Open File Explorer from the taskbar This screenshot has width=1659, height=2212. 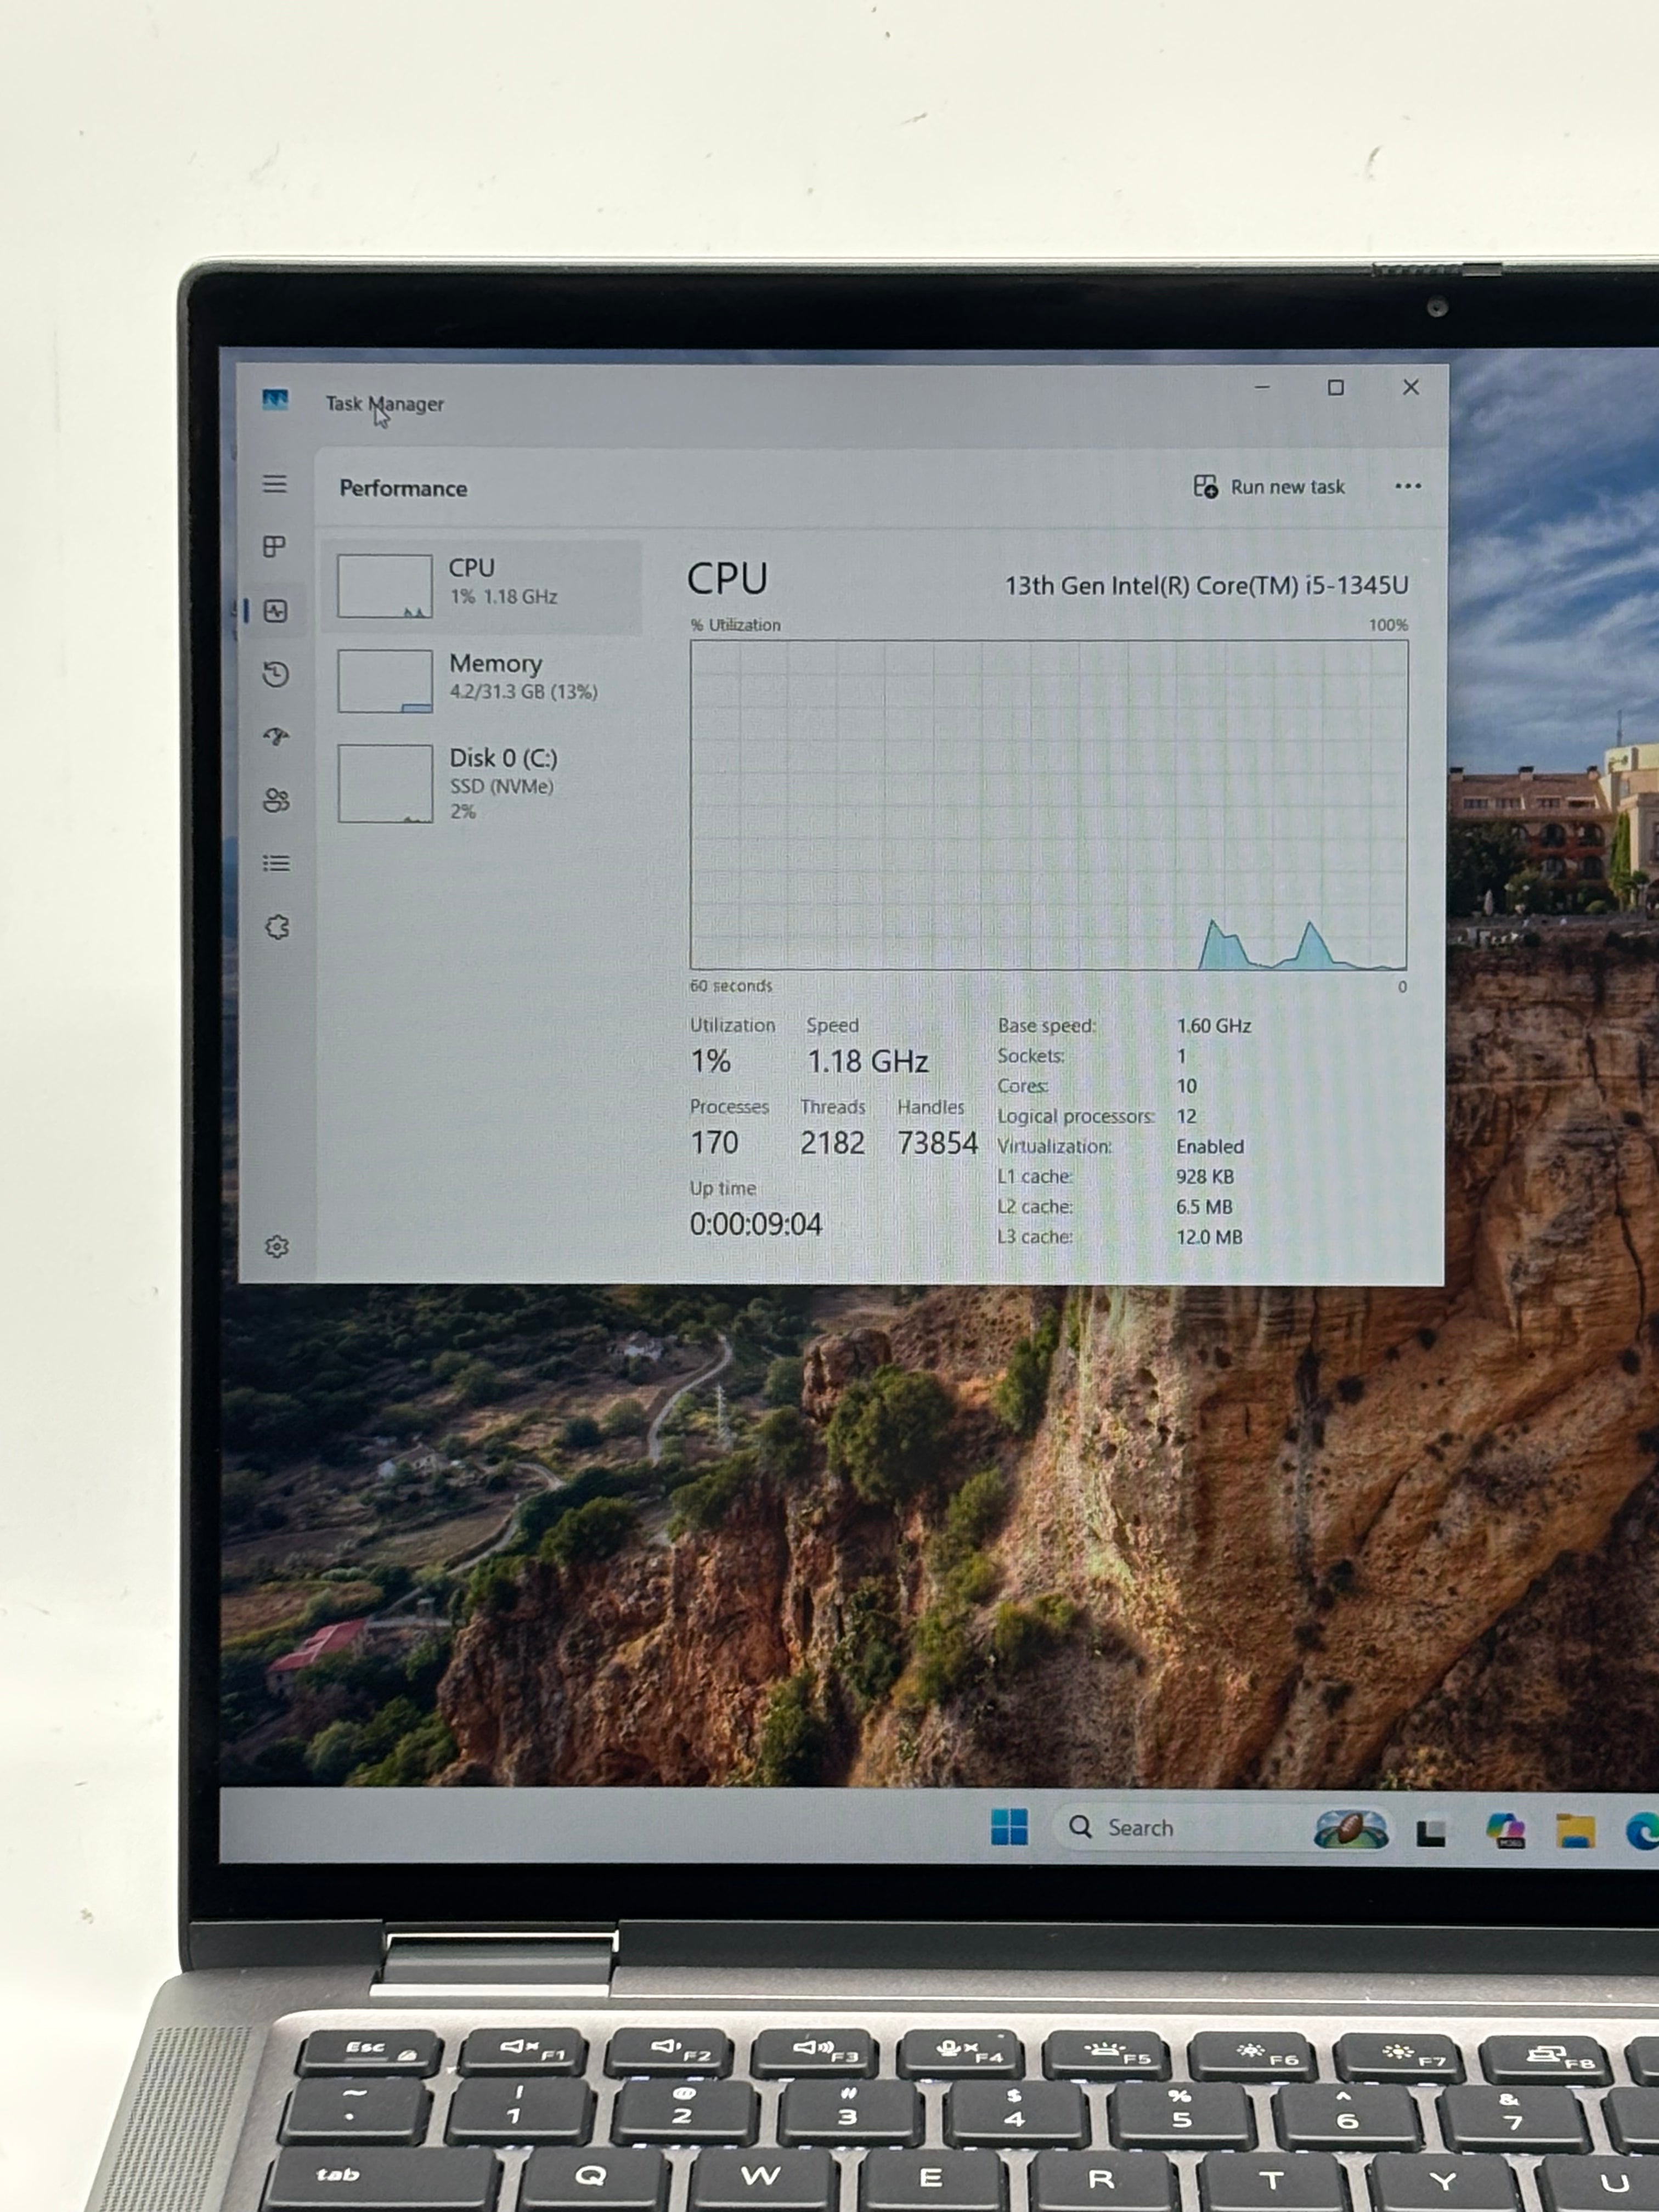tap(1575, 1831)
